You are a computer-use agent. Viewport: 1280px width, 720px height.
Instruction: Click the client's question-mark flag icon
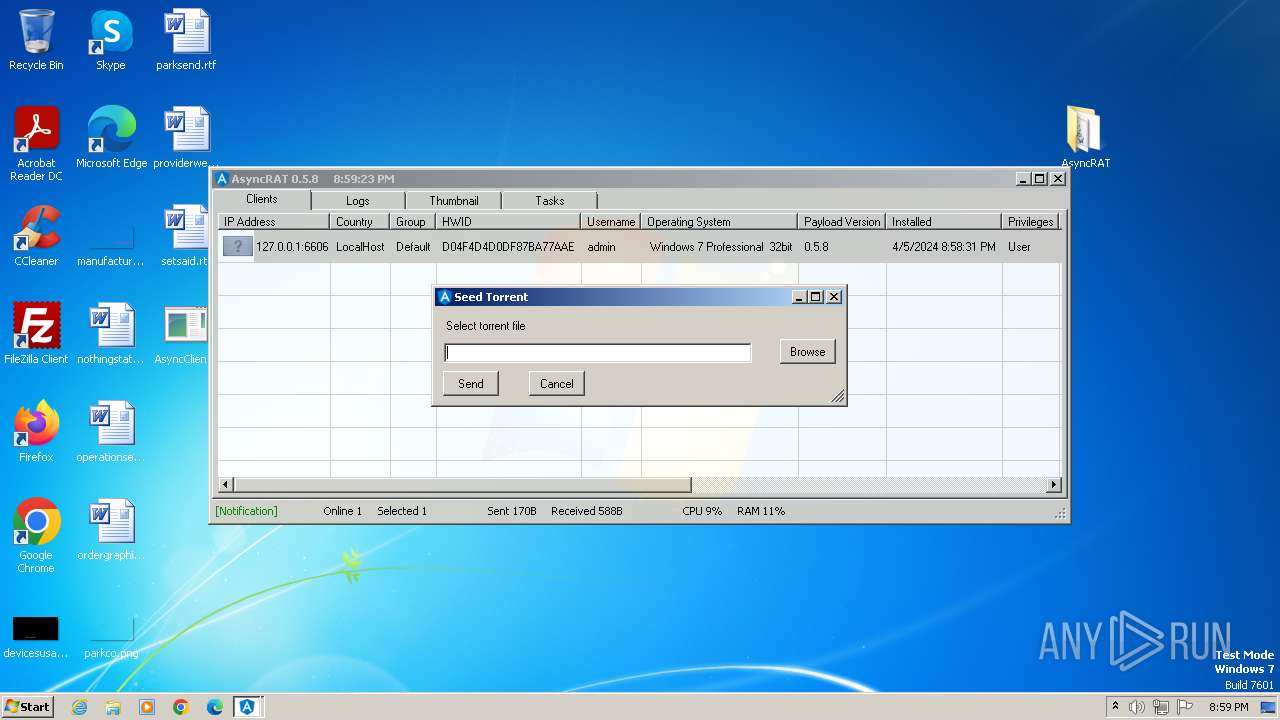tap(237, 246)
